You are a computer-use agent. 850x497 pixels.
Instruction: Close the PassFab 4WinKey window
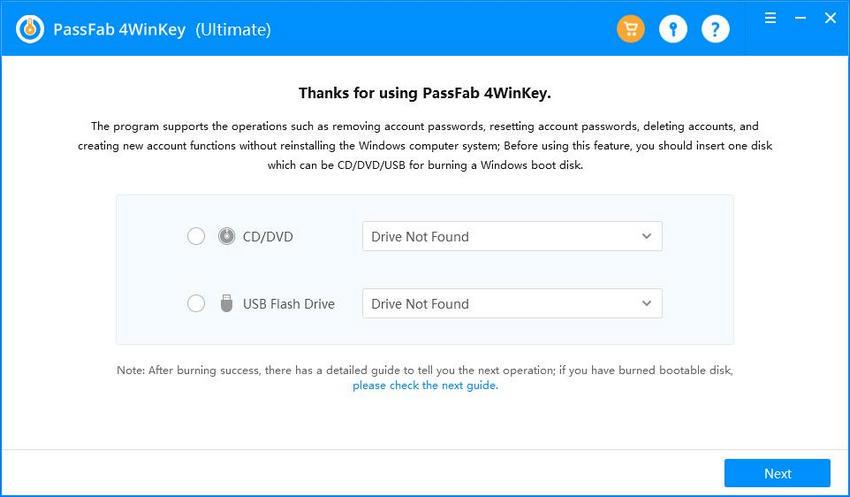click(x=828, y=18)
